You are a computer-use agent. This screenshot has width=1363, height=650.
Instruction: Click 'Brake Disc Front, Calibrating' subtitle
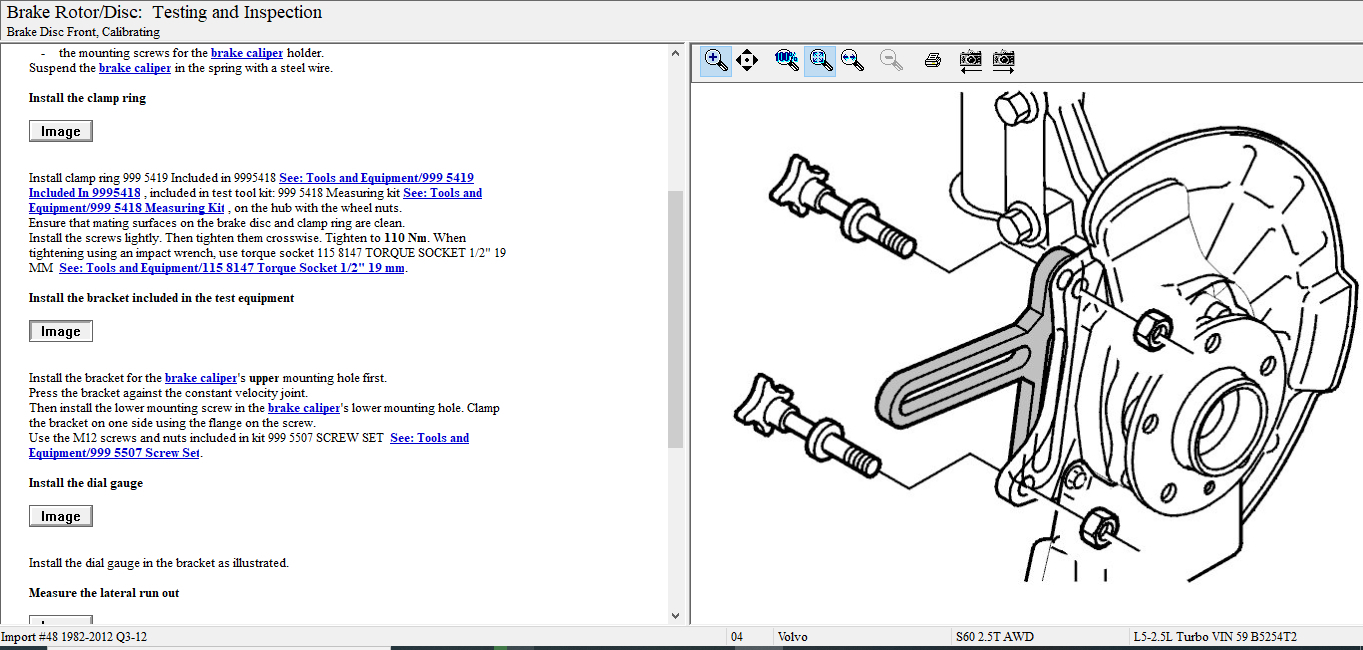[x=83, y=32]
